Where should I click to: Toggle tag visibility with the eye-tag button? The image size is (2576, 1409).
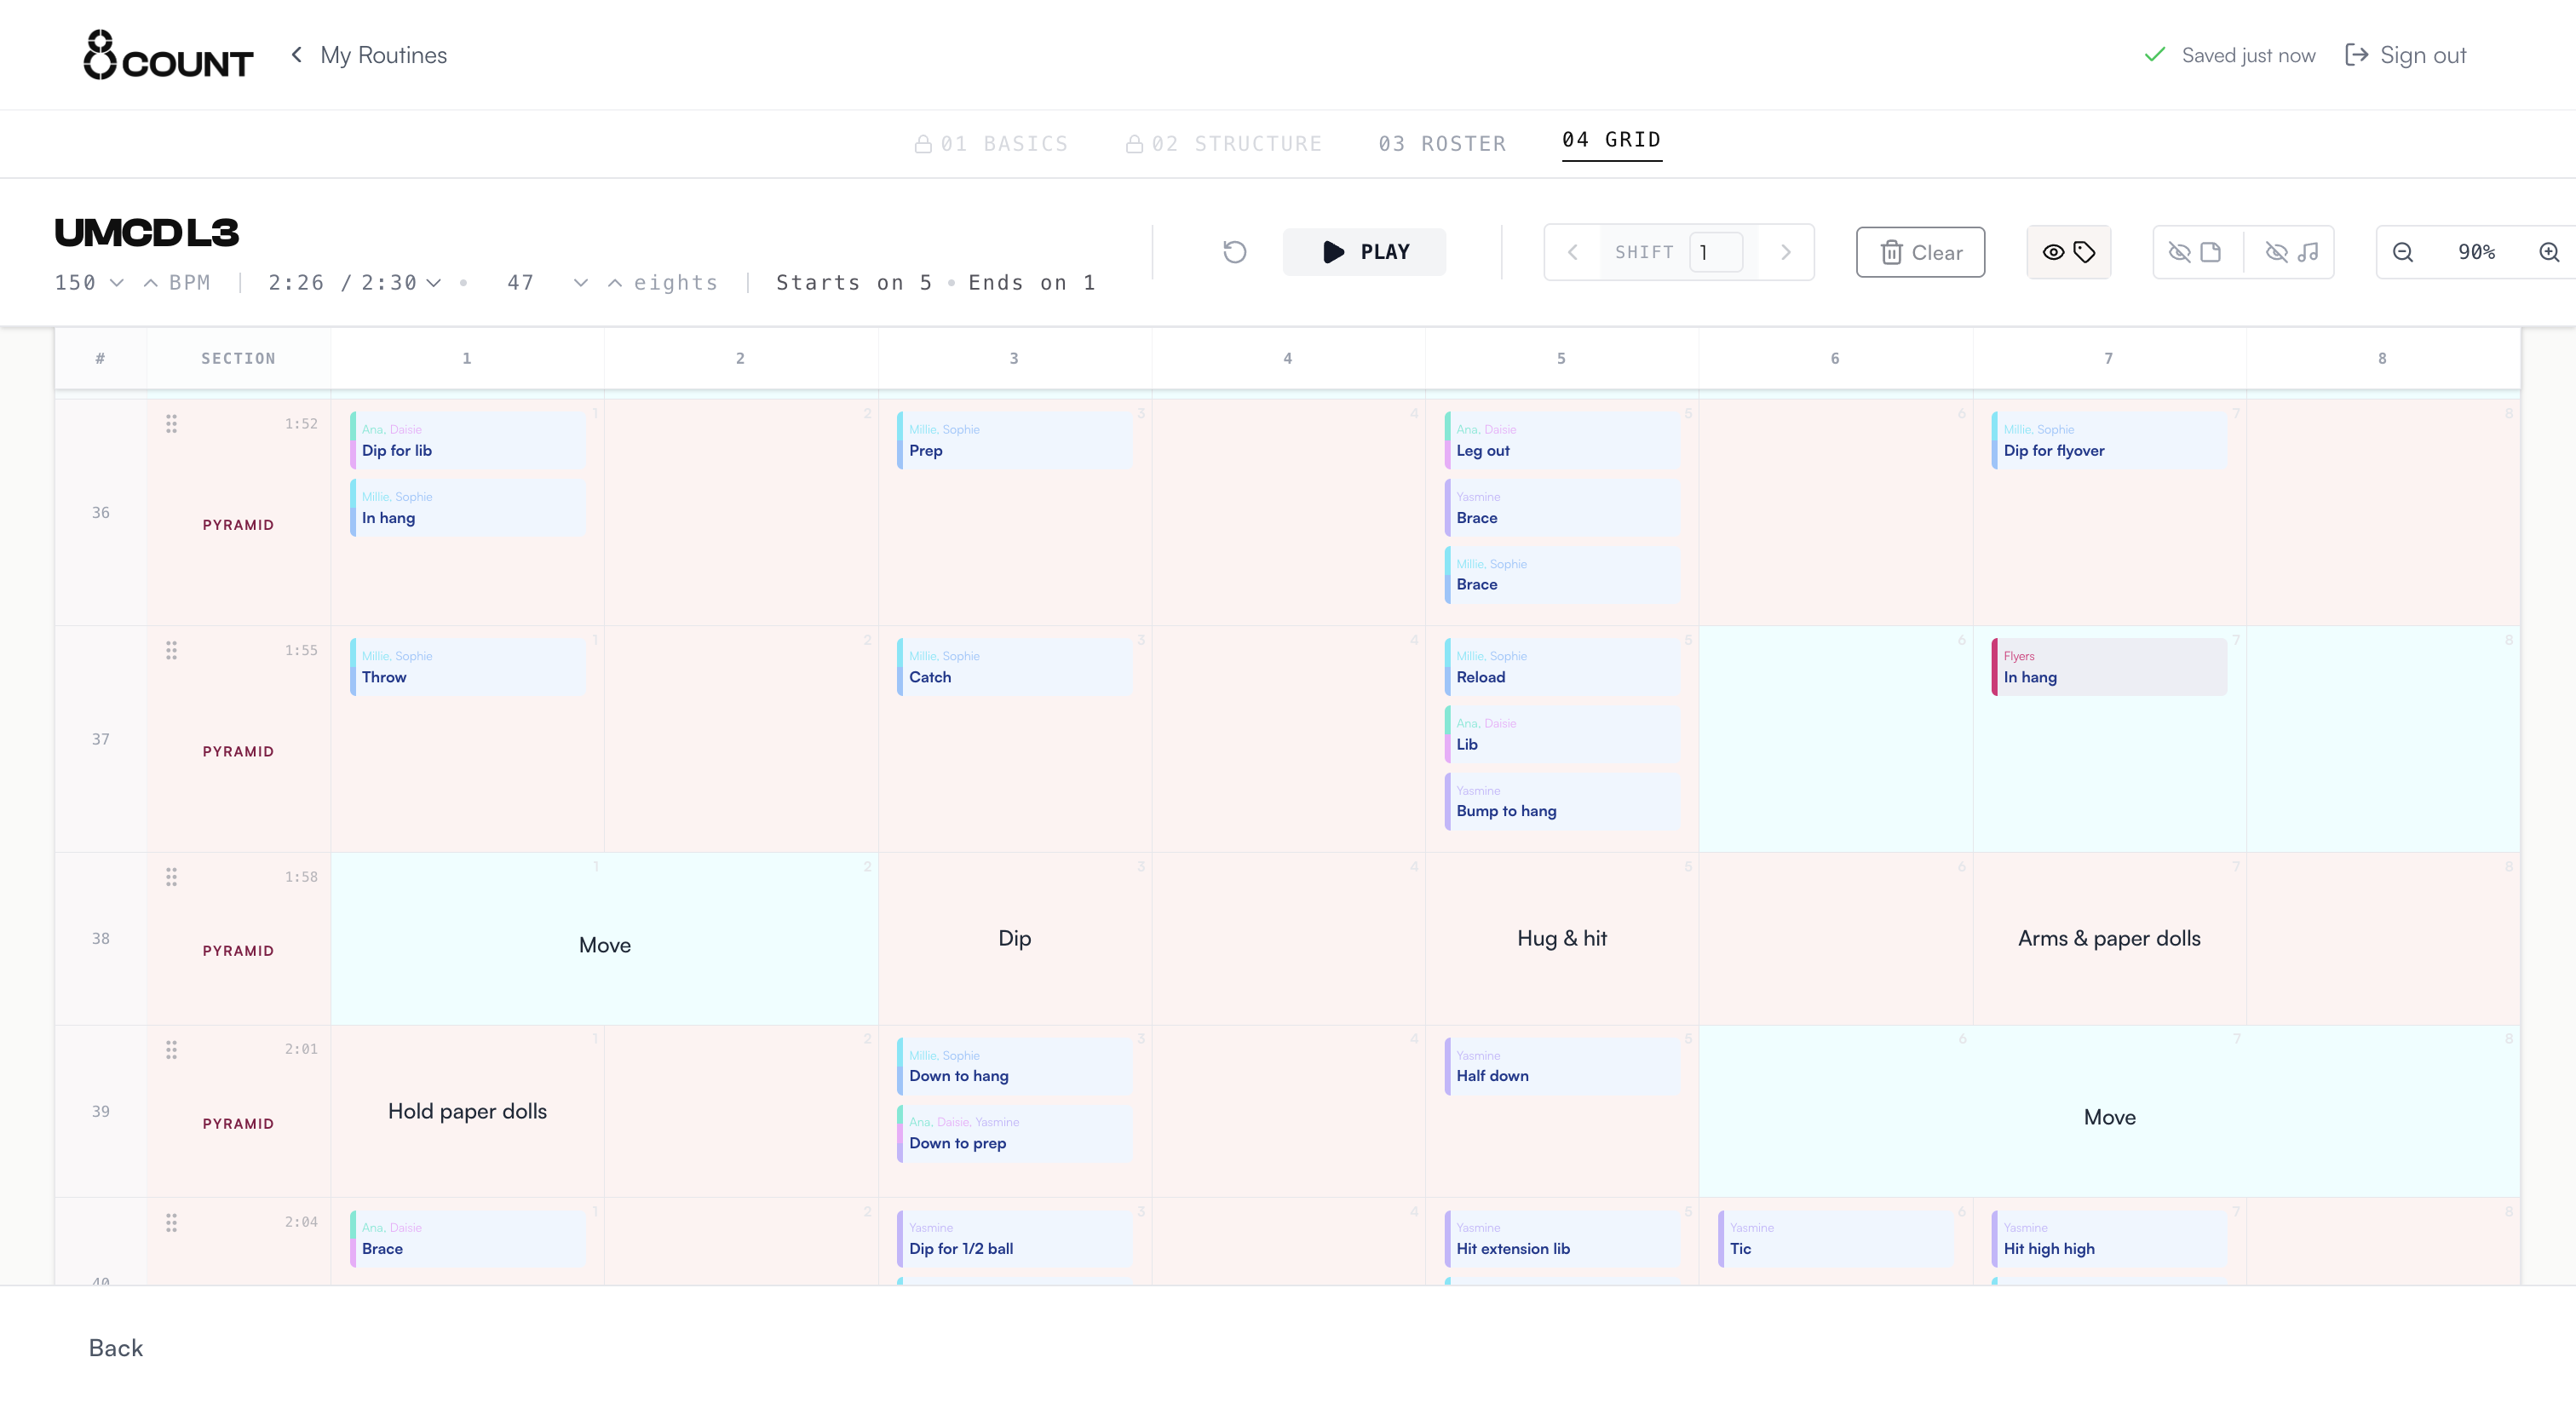coord(2068,252)
